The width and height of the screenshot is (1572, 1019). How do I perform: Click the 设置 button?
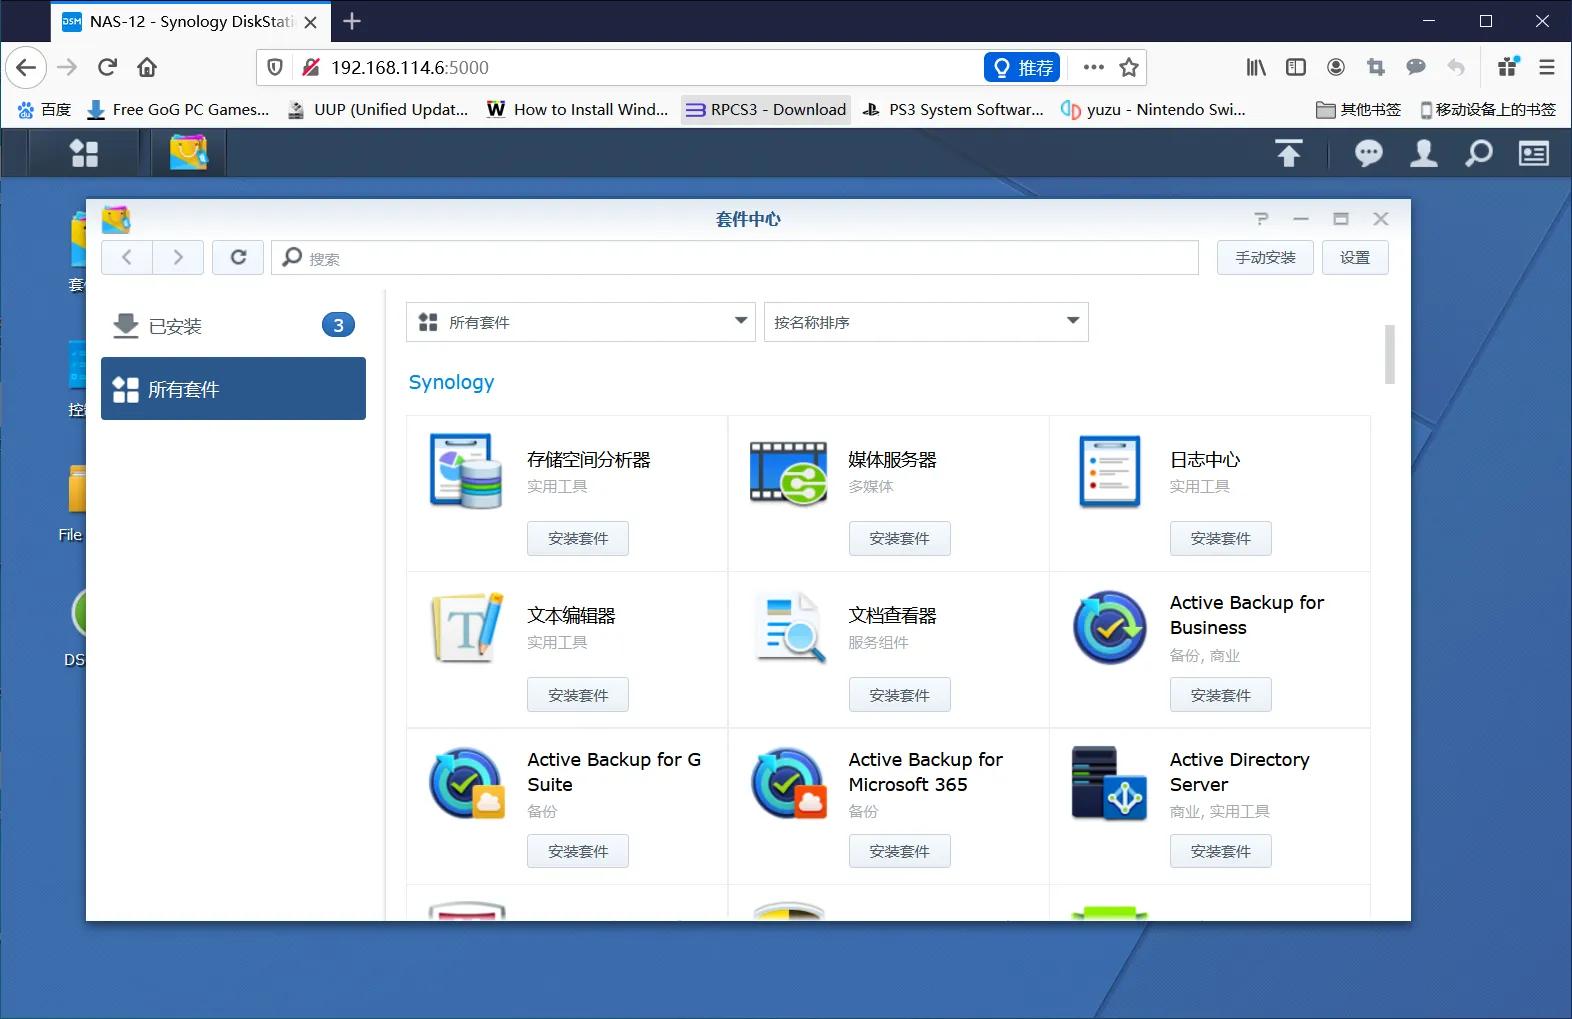tap(1355, 257)
